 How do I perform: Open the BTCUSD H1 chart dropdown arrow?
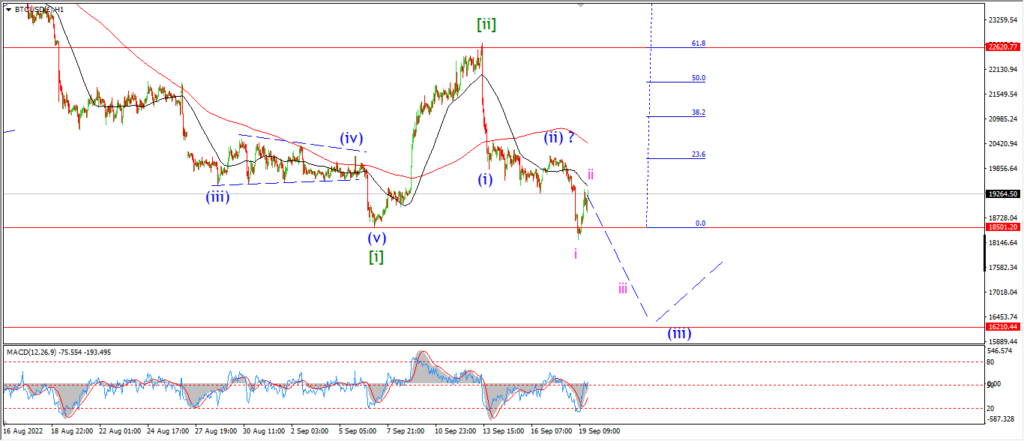(x=9, y=10)
